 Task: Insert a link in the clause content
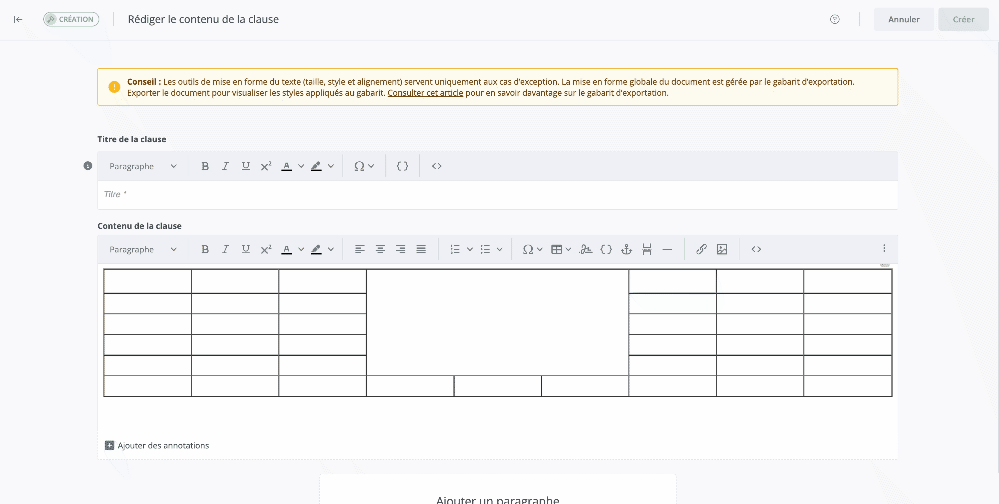pos(701,249)
